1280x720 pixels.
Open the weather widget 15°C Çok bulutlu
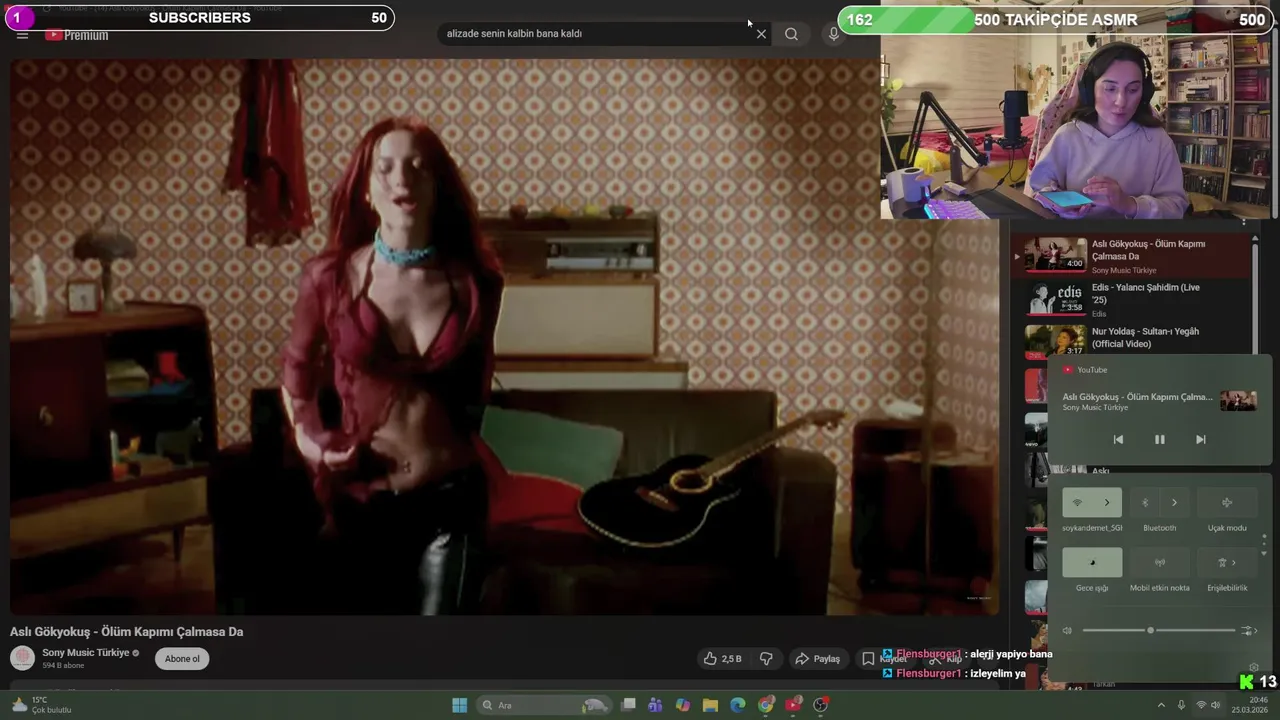click(40, 705)
